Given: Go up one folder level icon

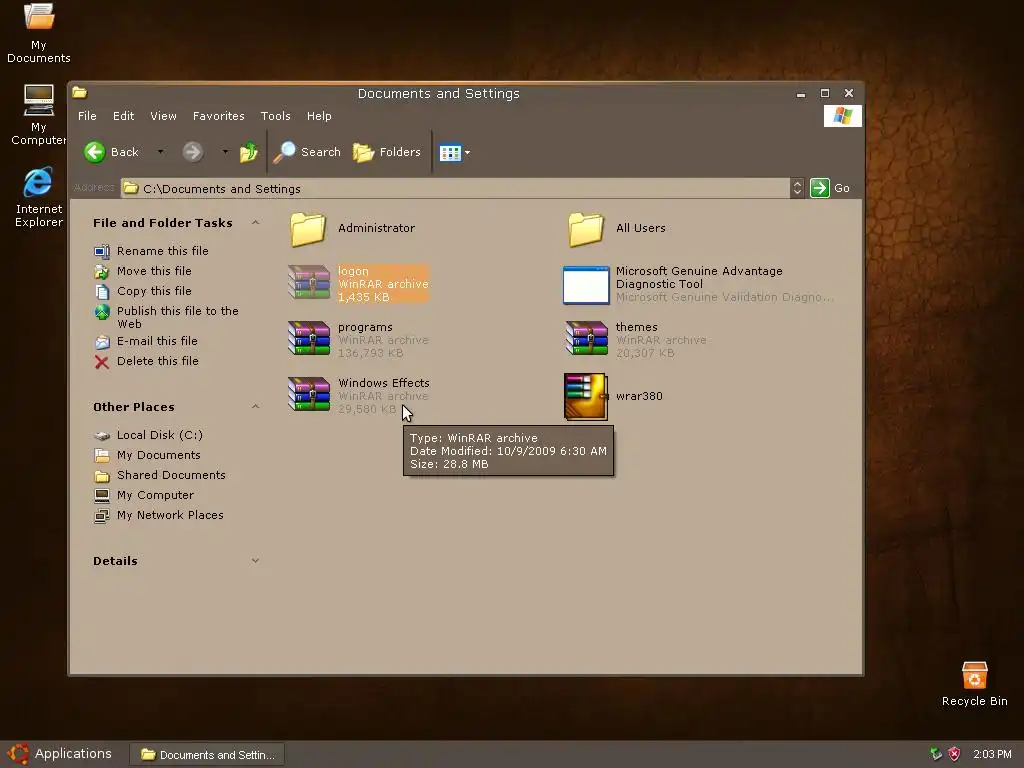Looking at the screenshot, I should (x=248, y=152).
